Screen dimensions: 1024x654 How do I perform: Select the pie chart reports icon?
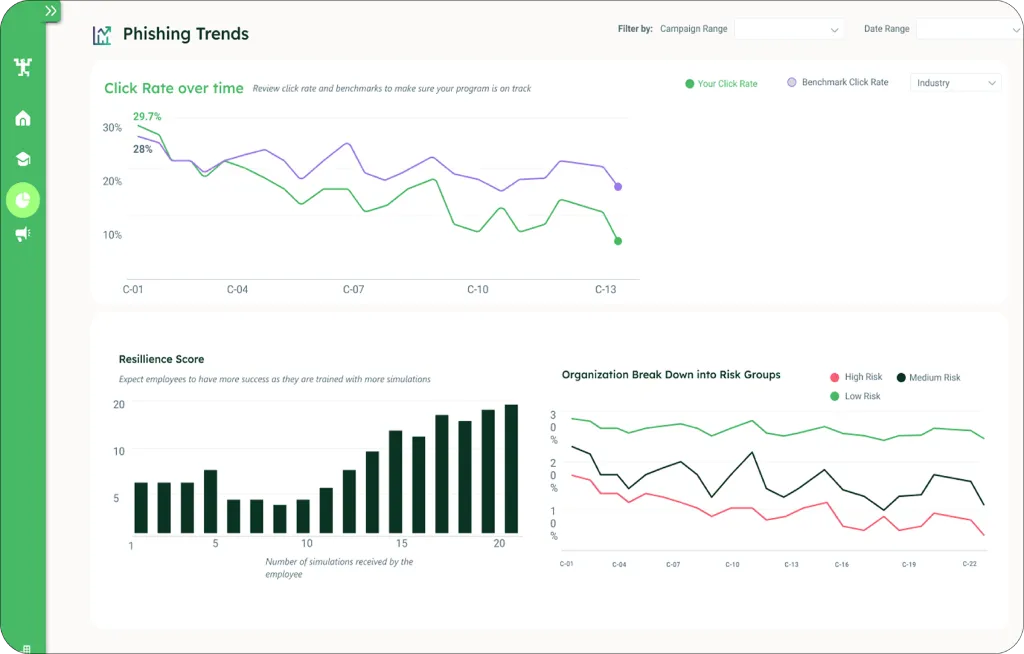click(x=23, y=200)
